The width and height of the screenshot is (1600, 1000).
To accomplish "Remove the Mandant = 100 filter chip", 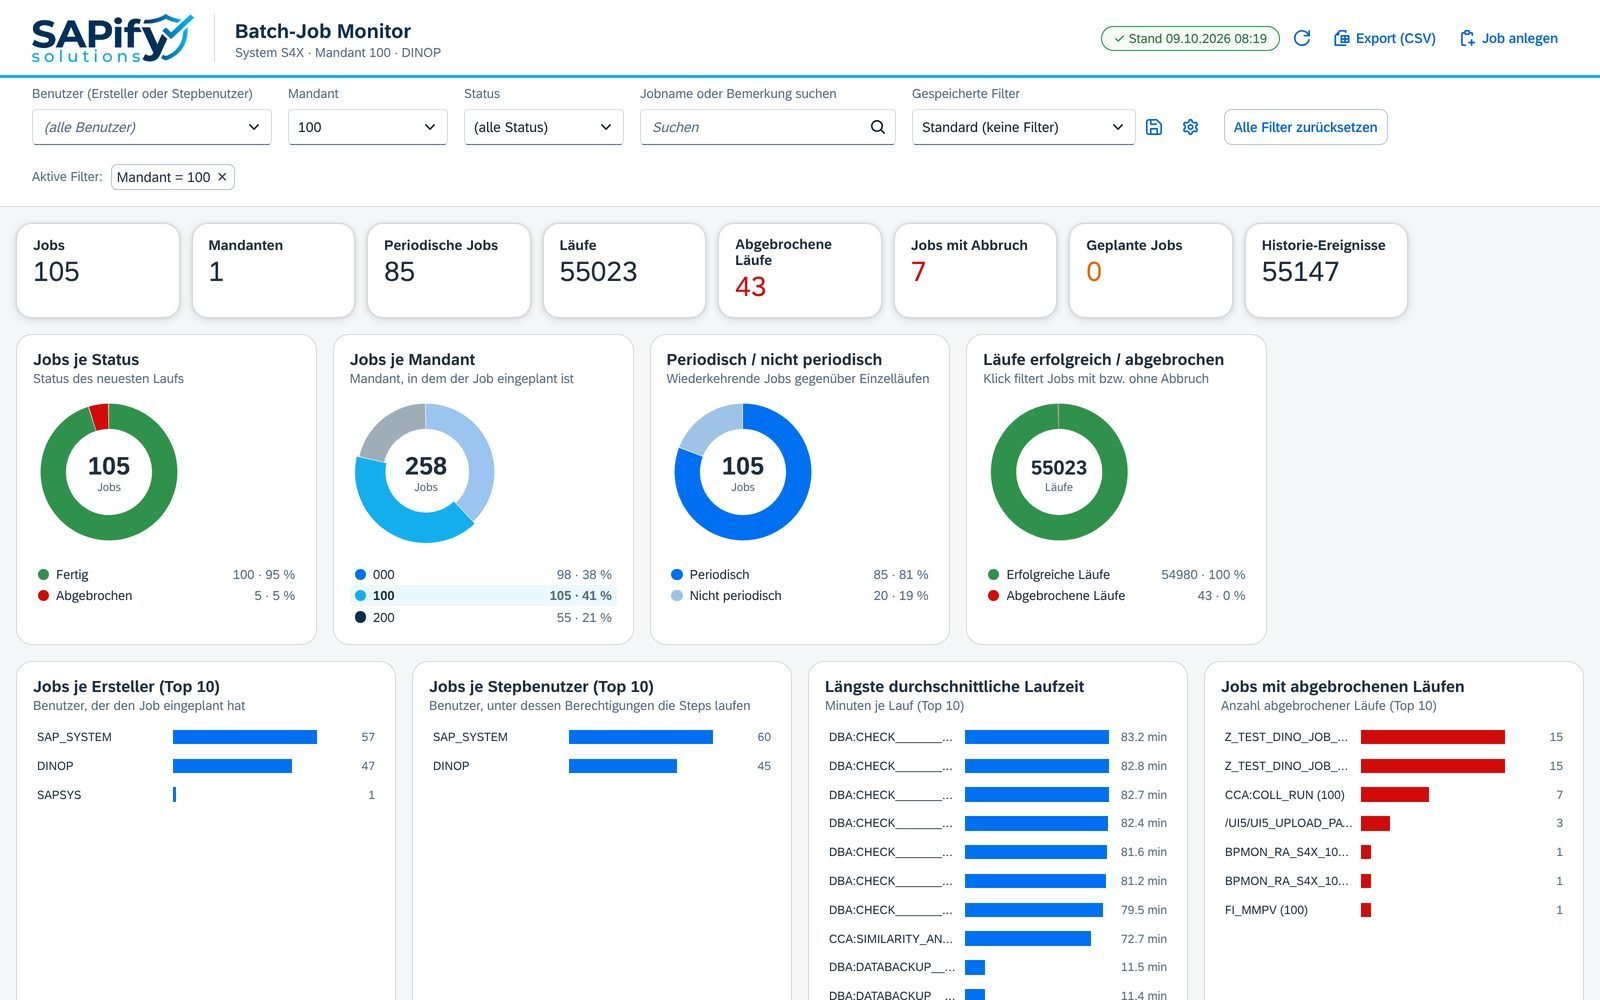I will [x=222, y=177].
